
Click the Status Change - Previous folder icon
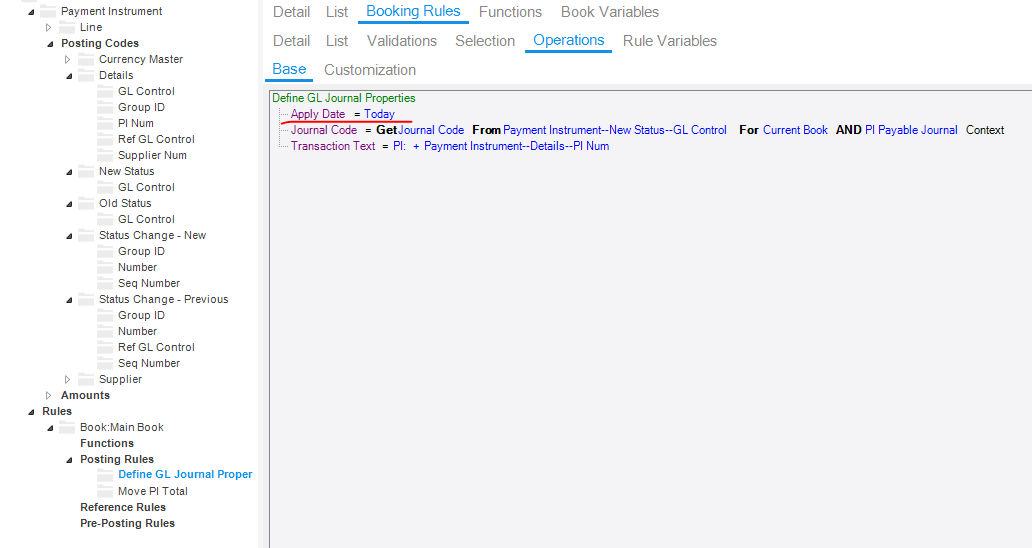click(86, 299)
